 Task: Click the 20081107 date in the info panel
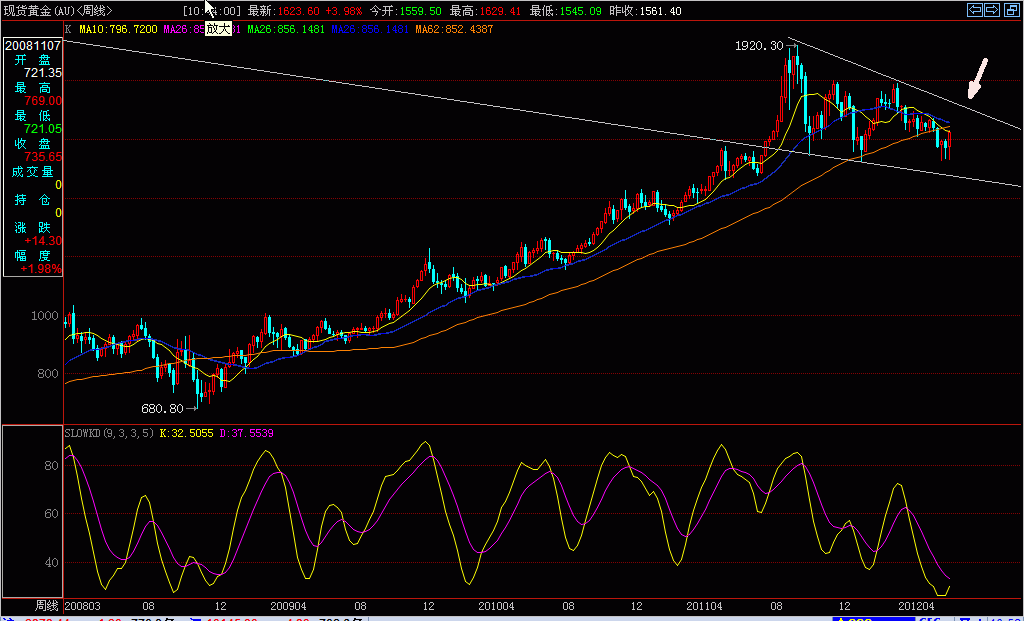click(x=33, y=46)
